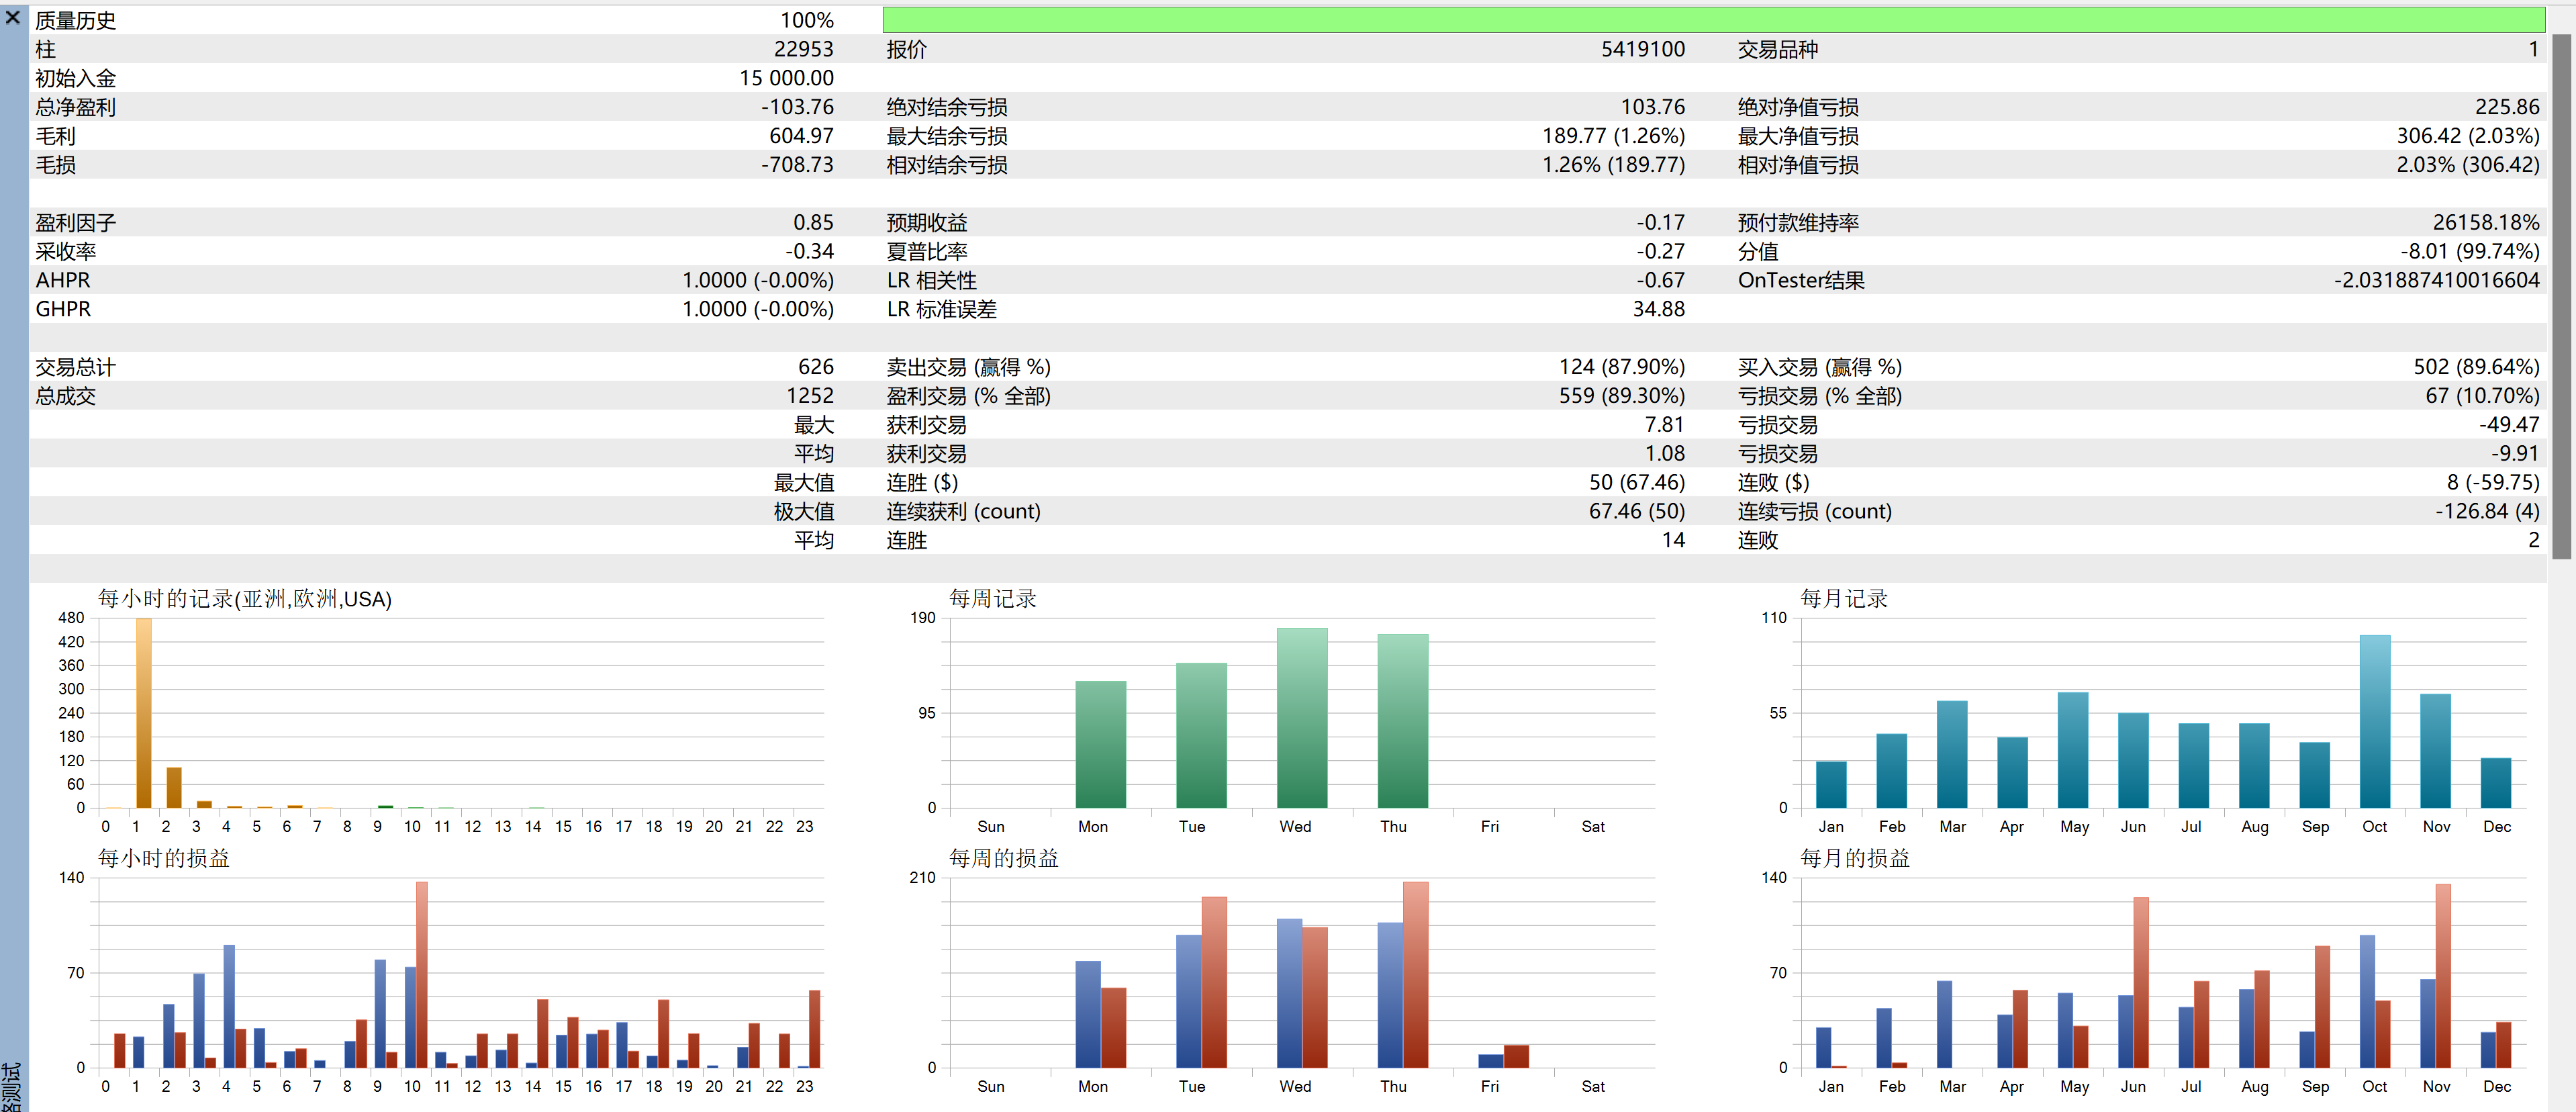The width and height of the screenshot is (2576, 1112).
Task: Click Thu red loss bar in weekly P/L chart
Action: [1415, 974]
